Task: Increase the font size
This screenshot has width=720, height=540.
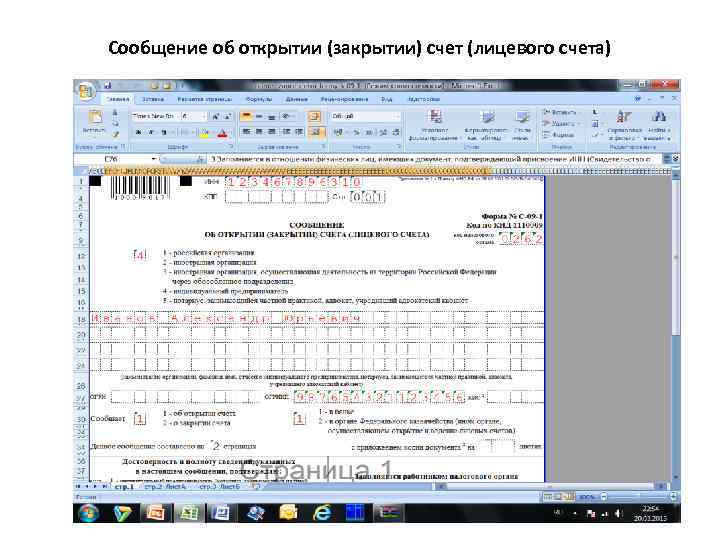Action: click(216, 117)
